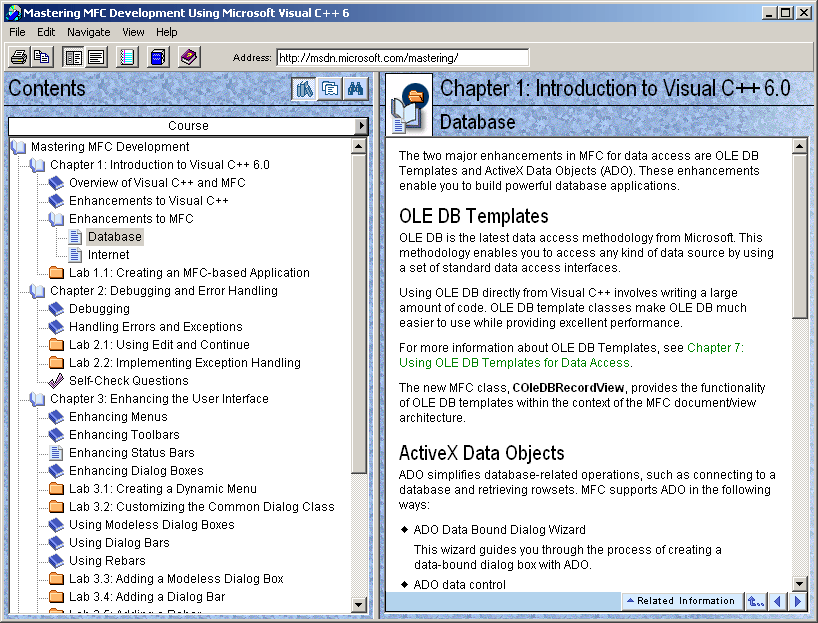Click the Lab 3.3 folder icon

tap(56, 579)
